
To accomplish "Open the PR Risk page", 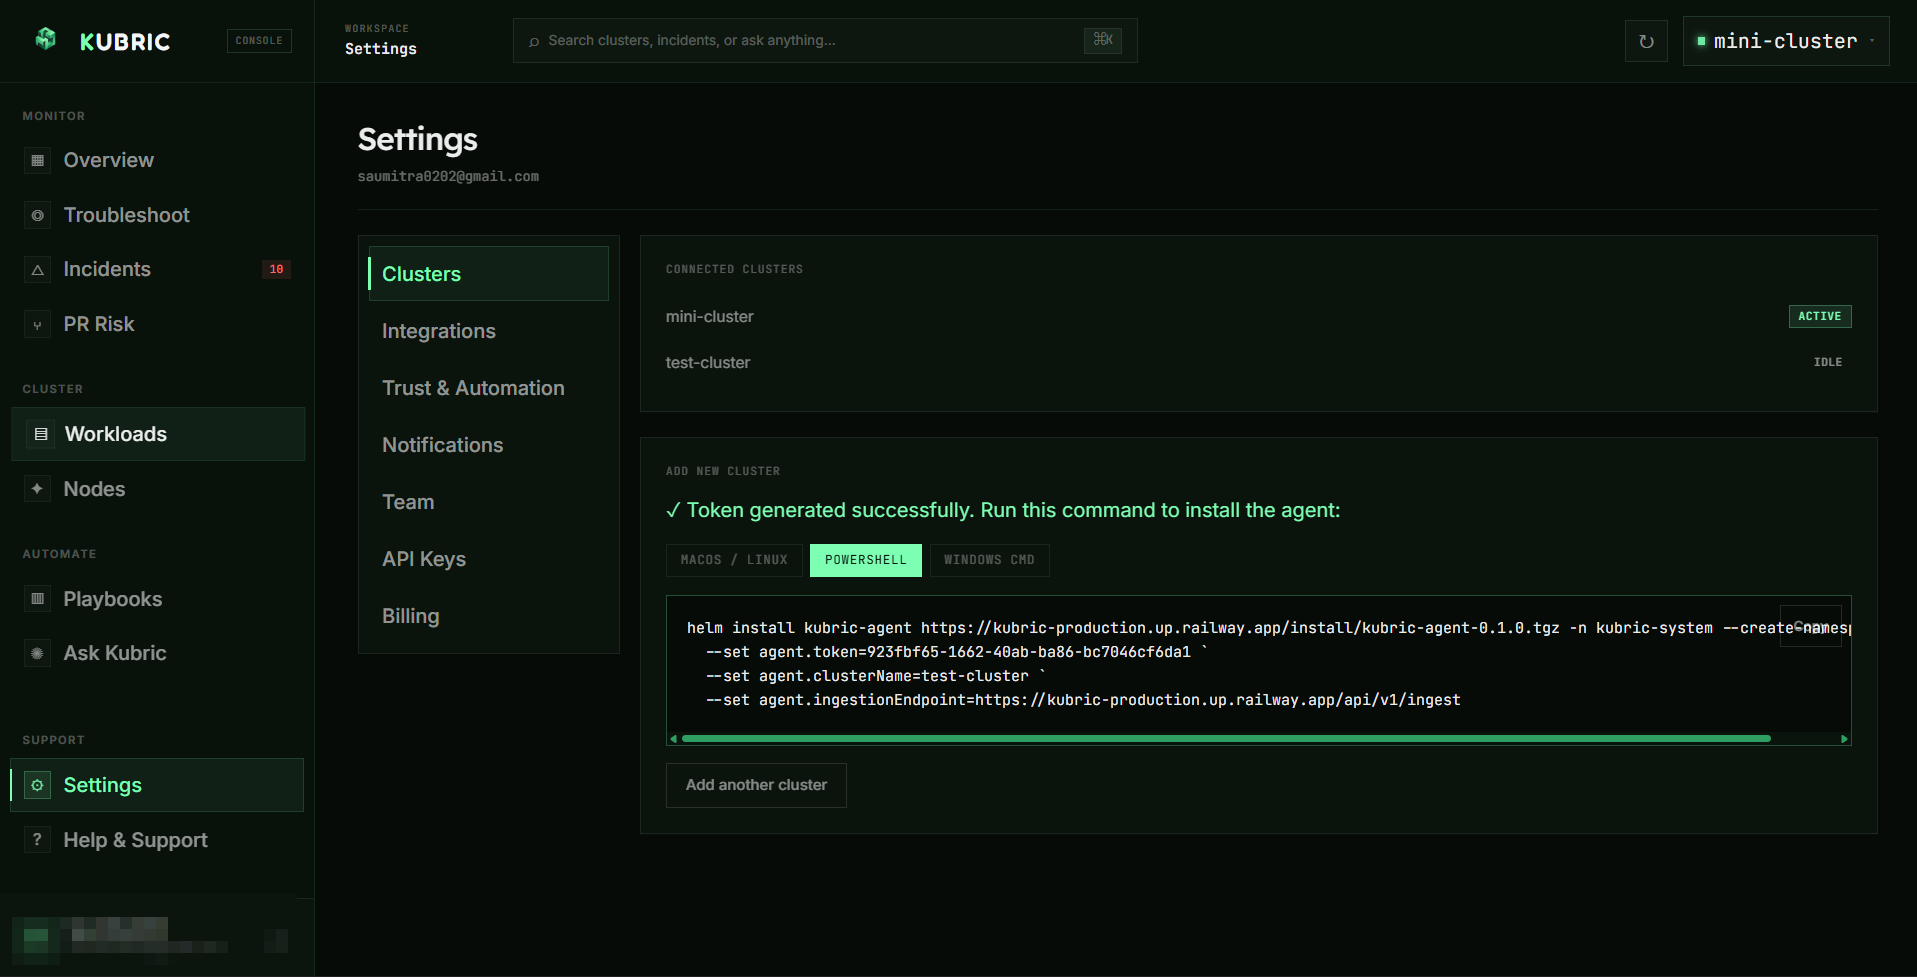I will point(158,324).
